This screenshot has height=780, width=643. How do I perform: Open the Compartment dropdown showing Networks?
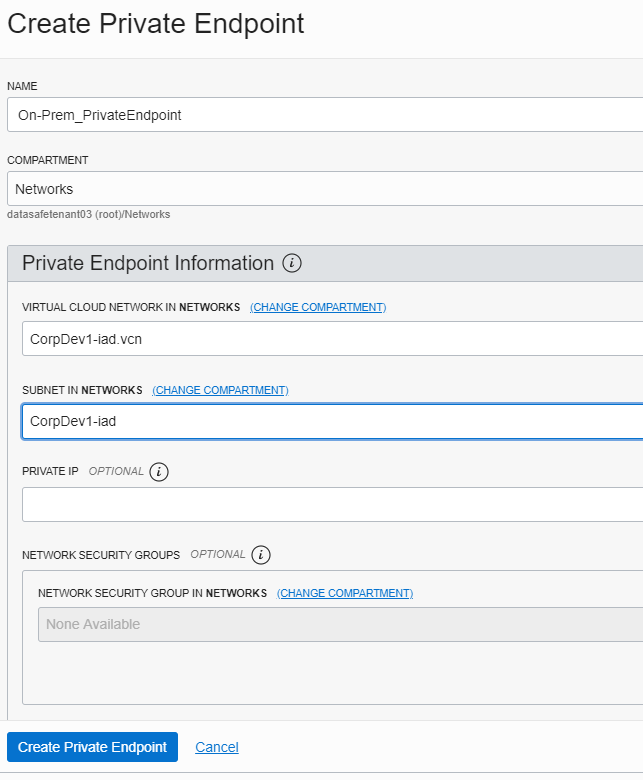pos(324,189)
